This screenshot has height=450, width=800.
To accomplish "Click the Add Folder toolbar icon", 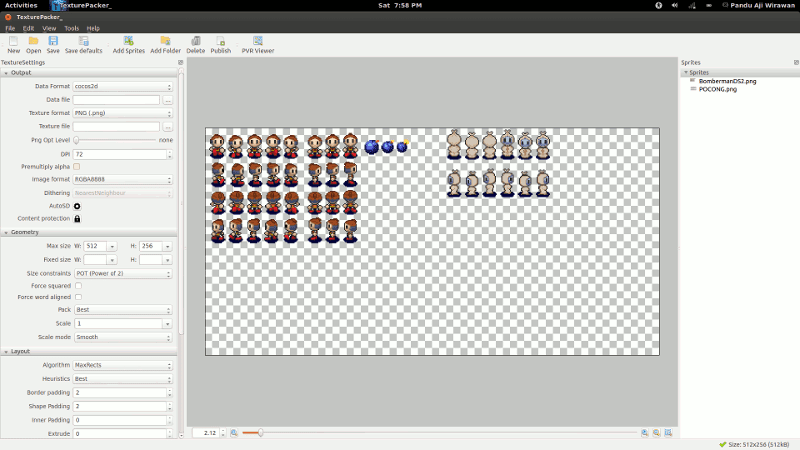I will [x=165, y=41].
